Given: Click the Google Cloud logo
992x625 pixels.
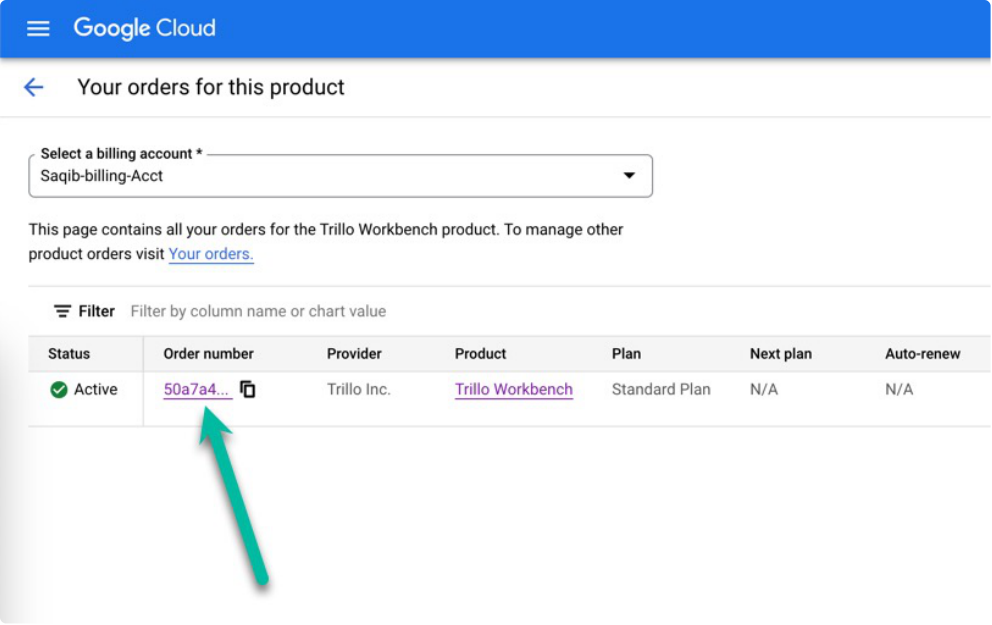Looking at the screenshot, I should coord(144,28).
